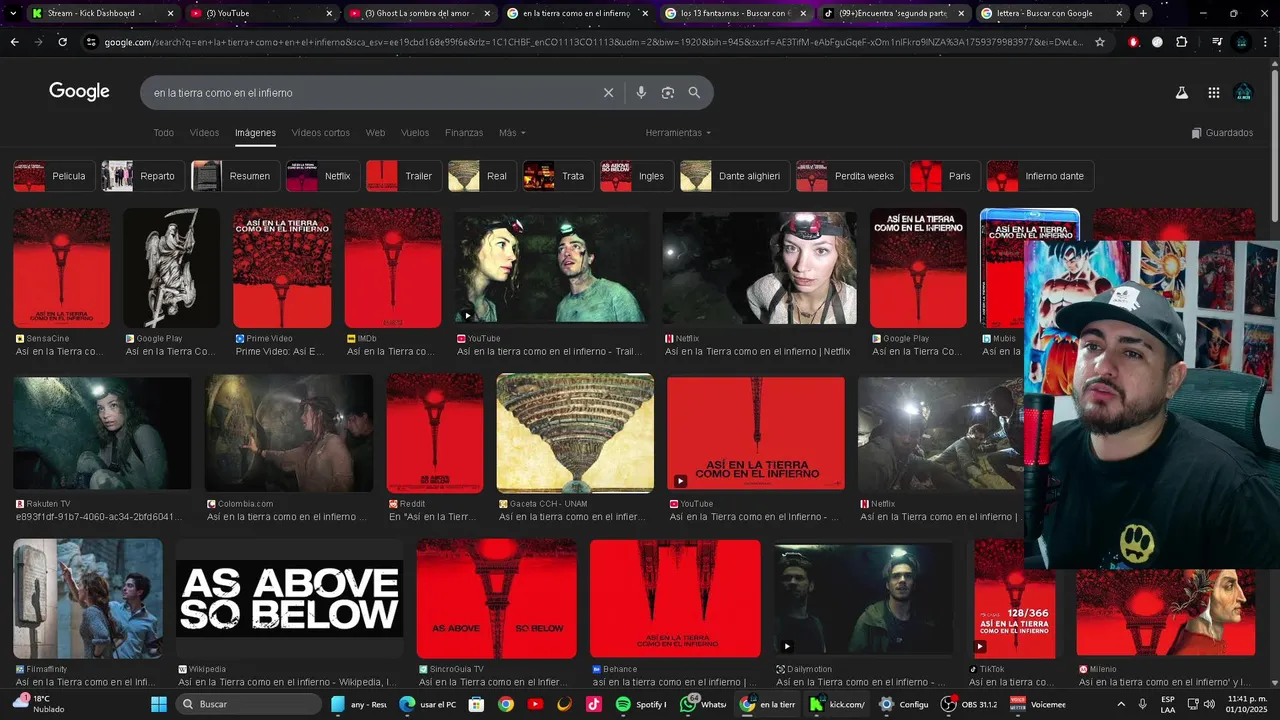Open Search Labs flask icon

(1181, 93)
